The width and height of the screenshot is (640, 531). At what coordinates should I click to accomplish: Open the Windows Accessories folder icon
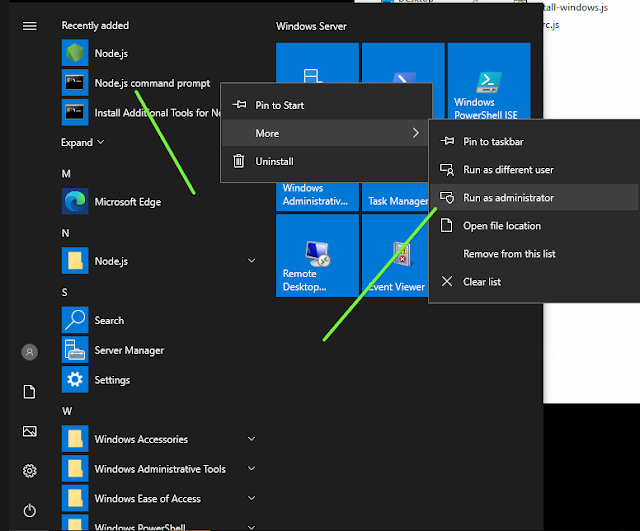tap(75, 439)
